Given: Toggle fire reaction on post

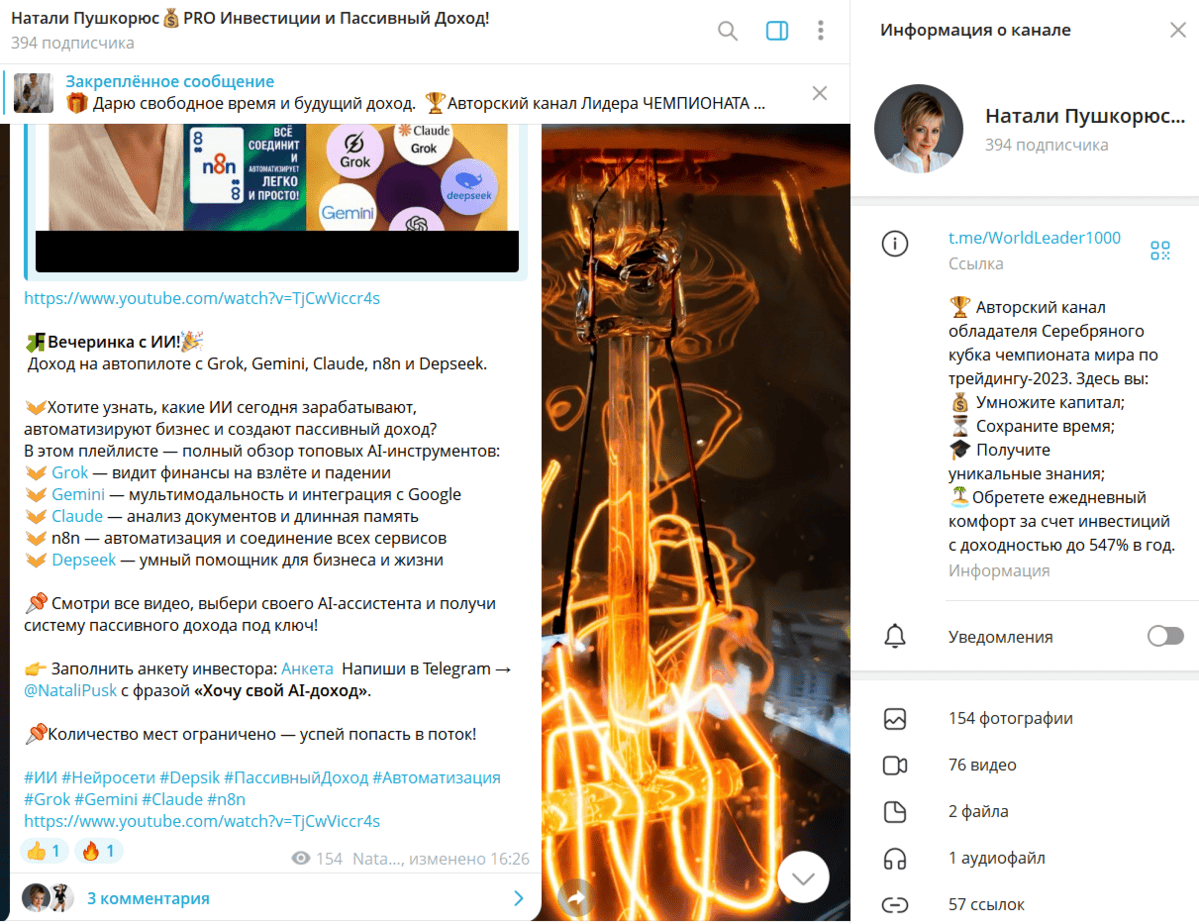Looking at the screenshot, I should (99, 851).
